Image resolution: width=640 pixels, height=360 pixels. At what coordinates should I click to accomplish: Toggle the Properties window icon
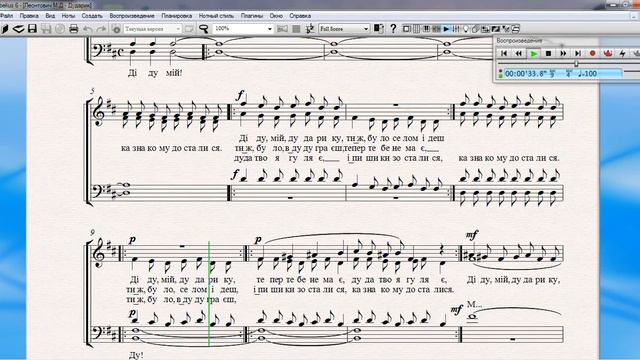coord(506,29)
